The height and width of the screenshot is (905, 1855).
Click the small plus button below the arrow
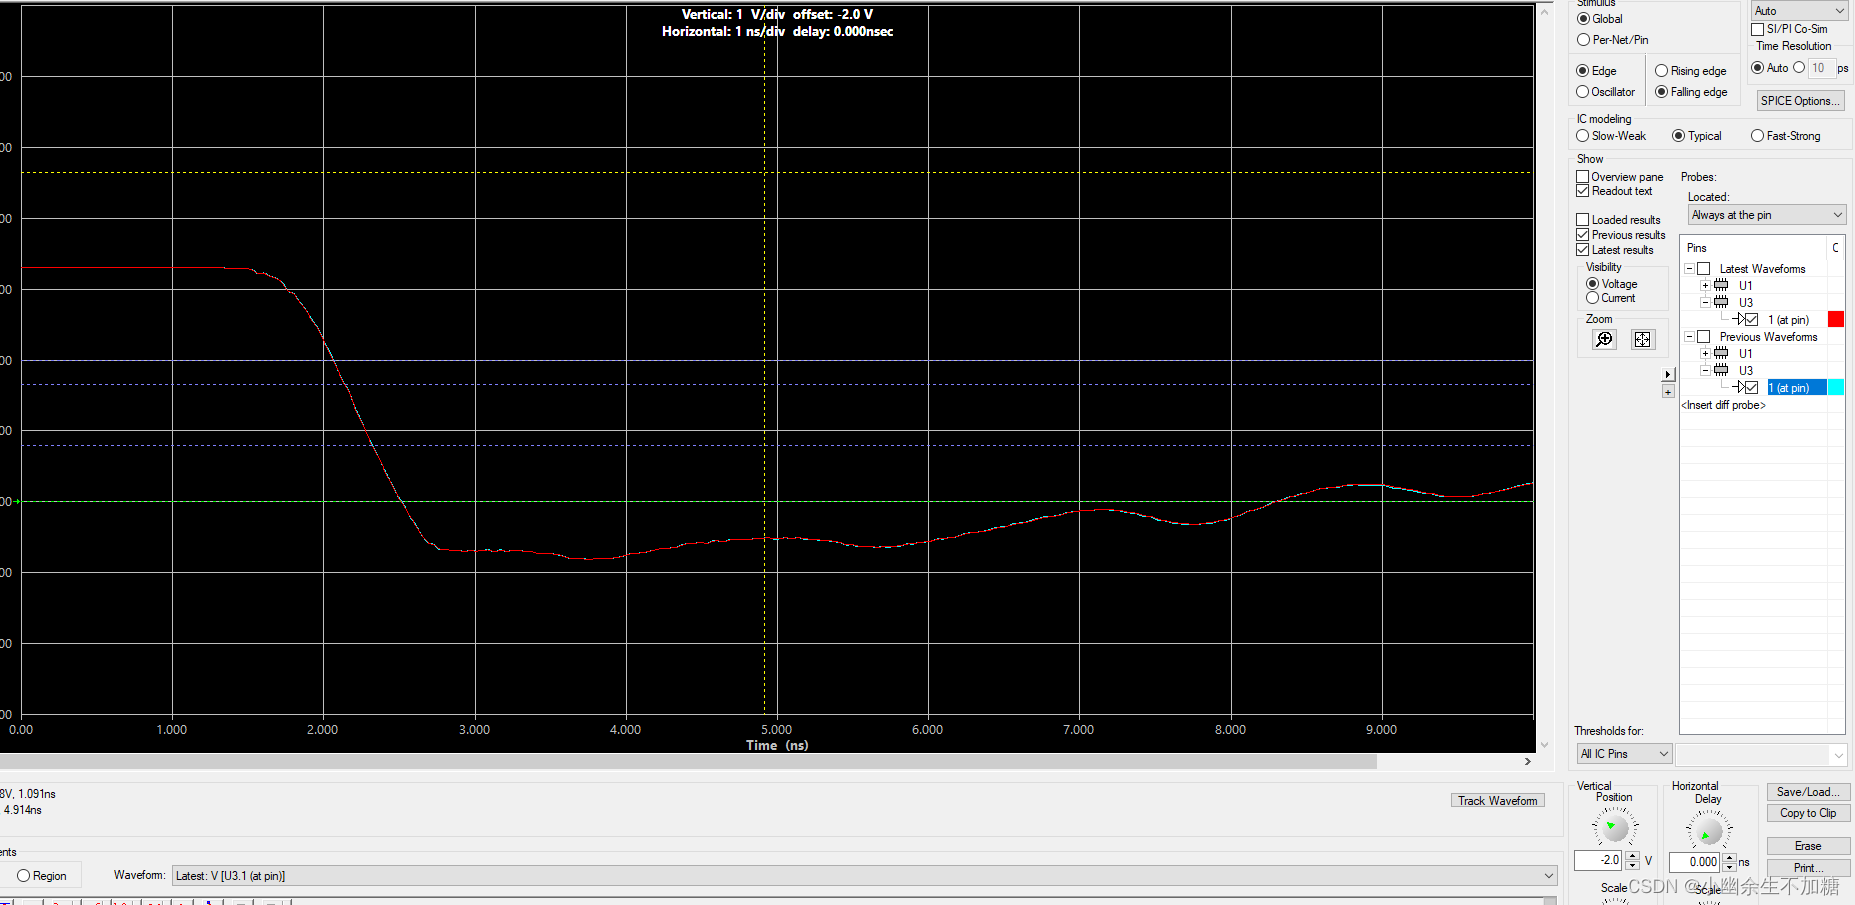coord(1668,392)
